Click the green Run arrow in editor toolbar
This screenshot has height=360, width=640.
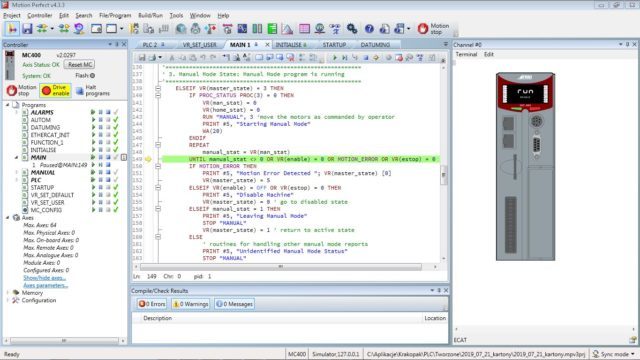[x=334, y=58]
